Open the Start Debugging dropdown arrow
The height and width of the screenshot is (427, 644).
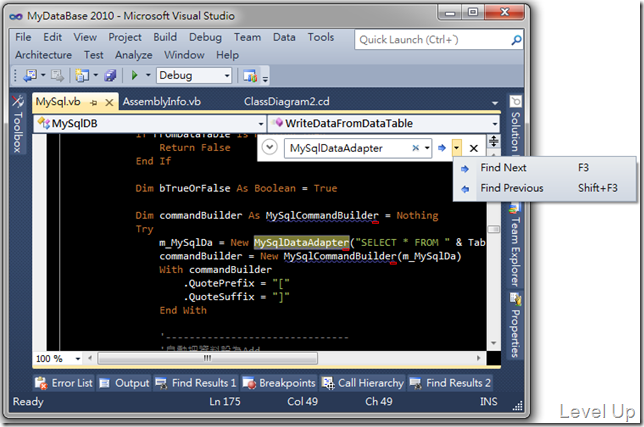(148, 75)
